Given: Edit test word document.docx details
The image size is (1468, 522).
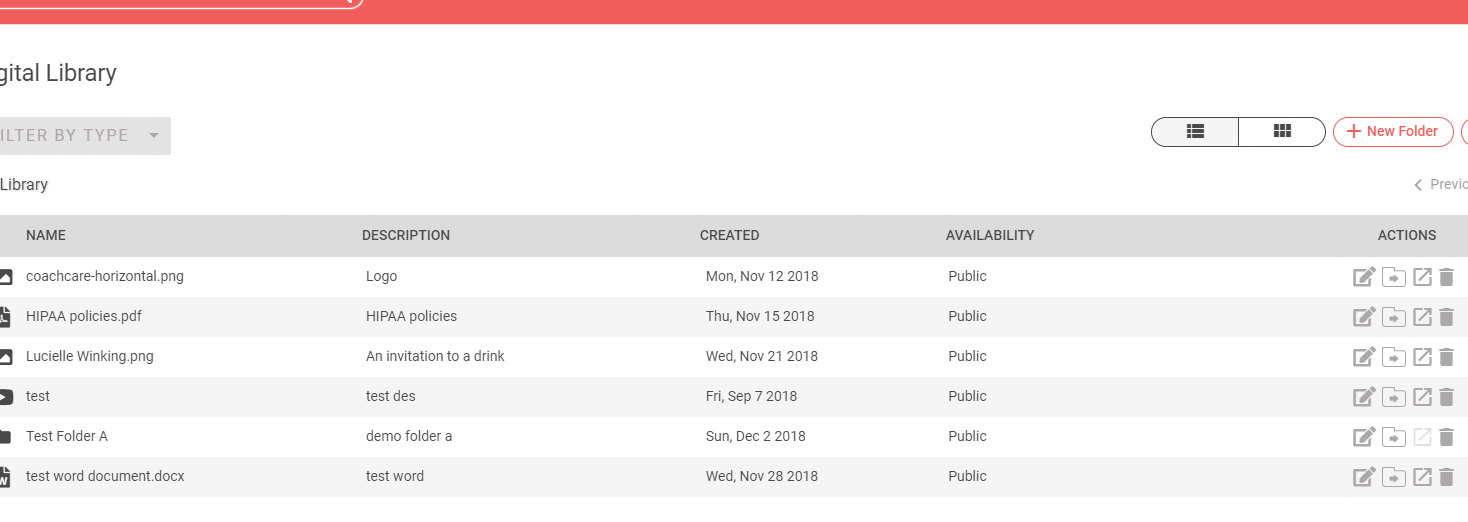Looking at the screenshot, I should point(1364,477).
